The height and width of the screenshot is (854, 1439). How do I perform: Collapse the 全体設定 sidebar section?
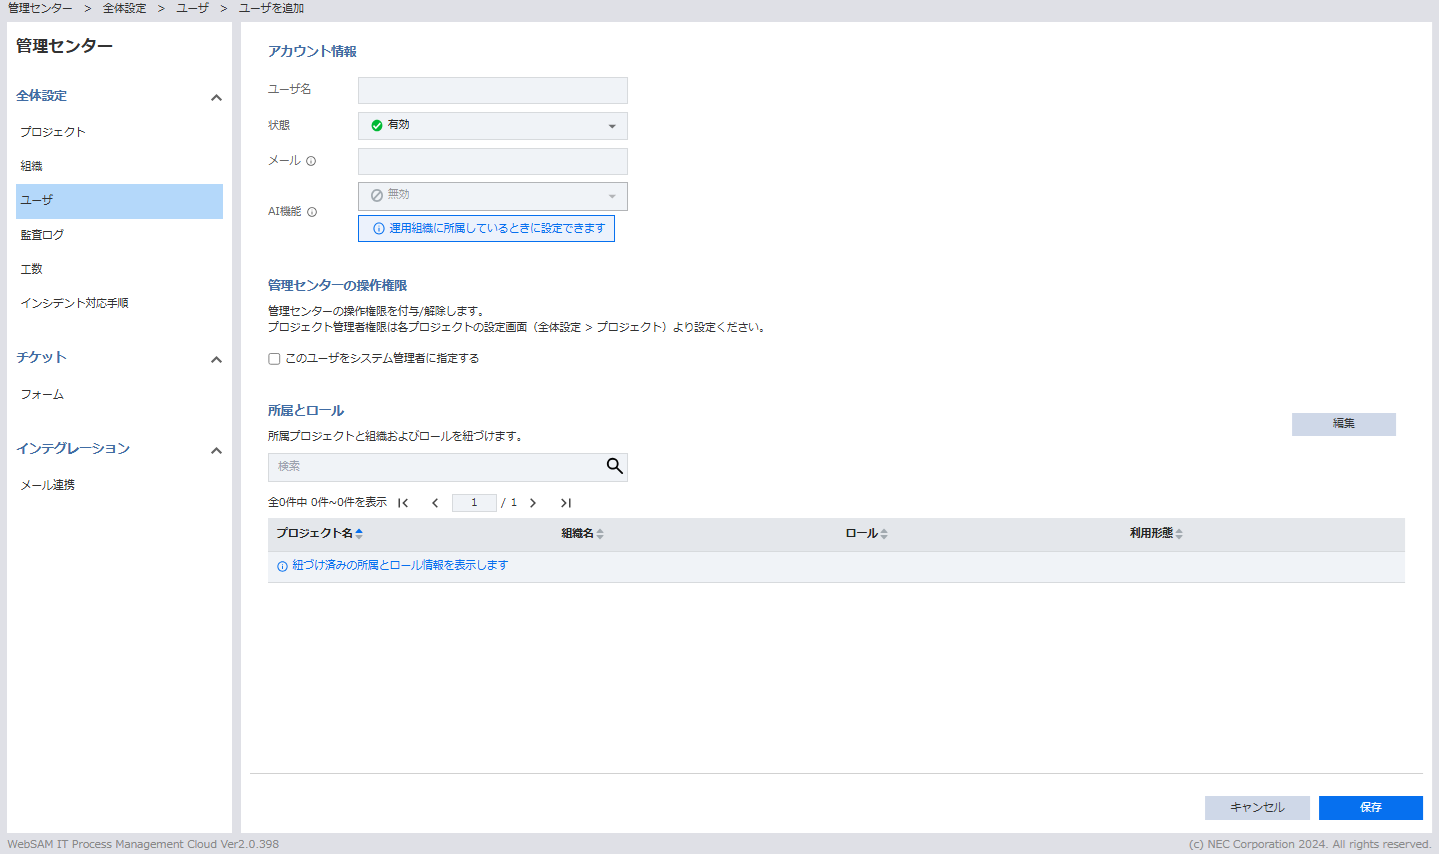[x=216, y=98]
